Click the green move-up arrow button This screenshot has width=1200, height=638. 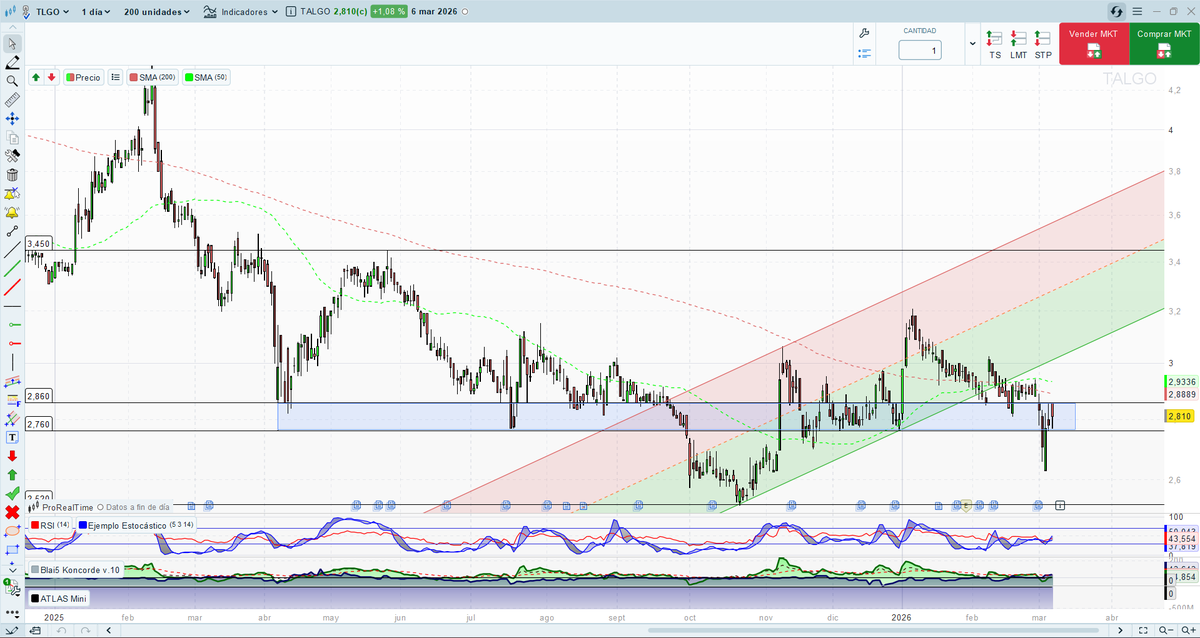[x=36, y=77]
